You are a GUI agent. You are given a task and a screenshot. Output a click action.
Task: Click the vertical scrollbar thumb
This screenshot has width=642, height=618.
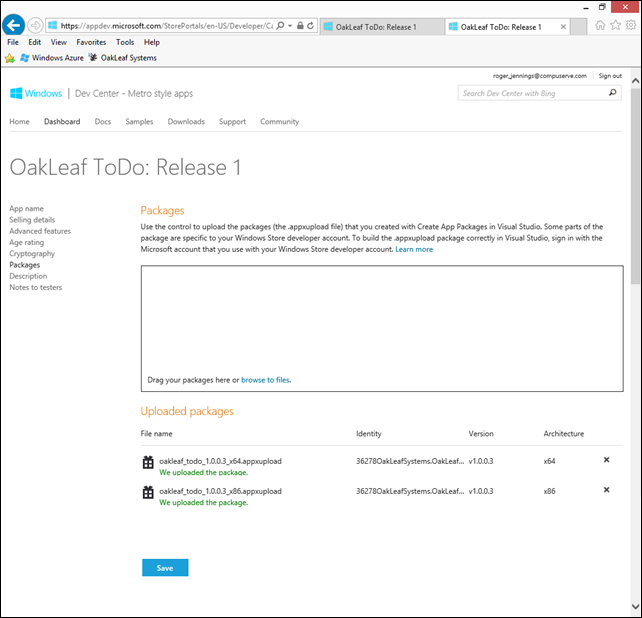(635, 186)
